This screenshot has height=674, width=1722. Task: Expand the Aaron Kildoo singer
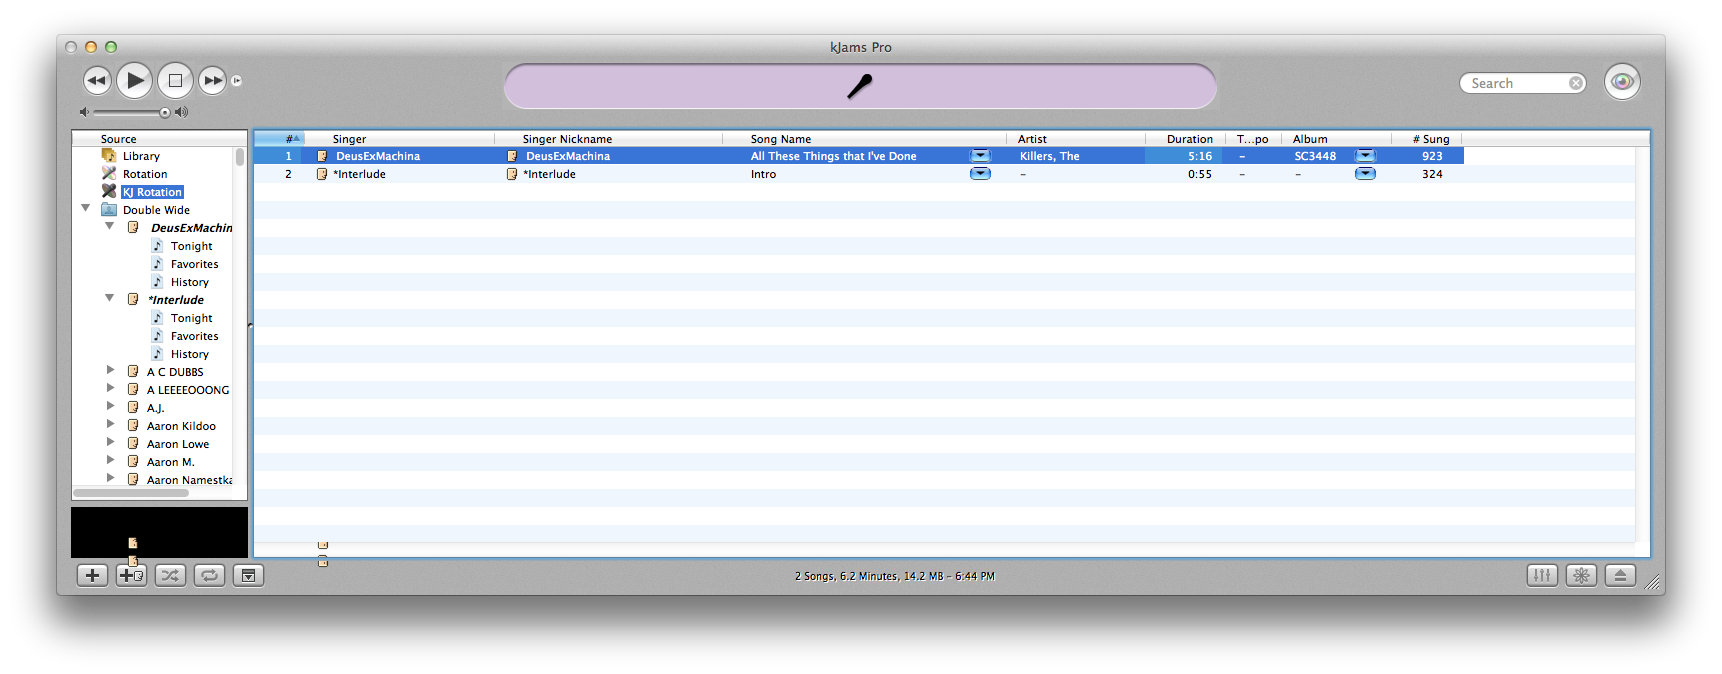111,425
